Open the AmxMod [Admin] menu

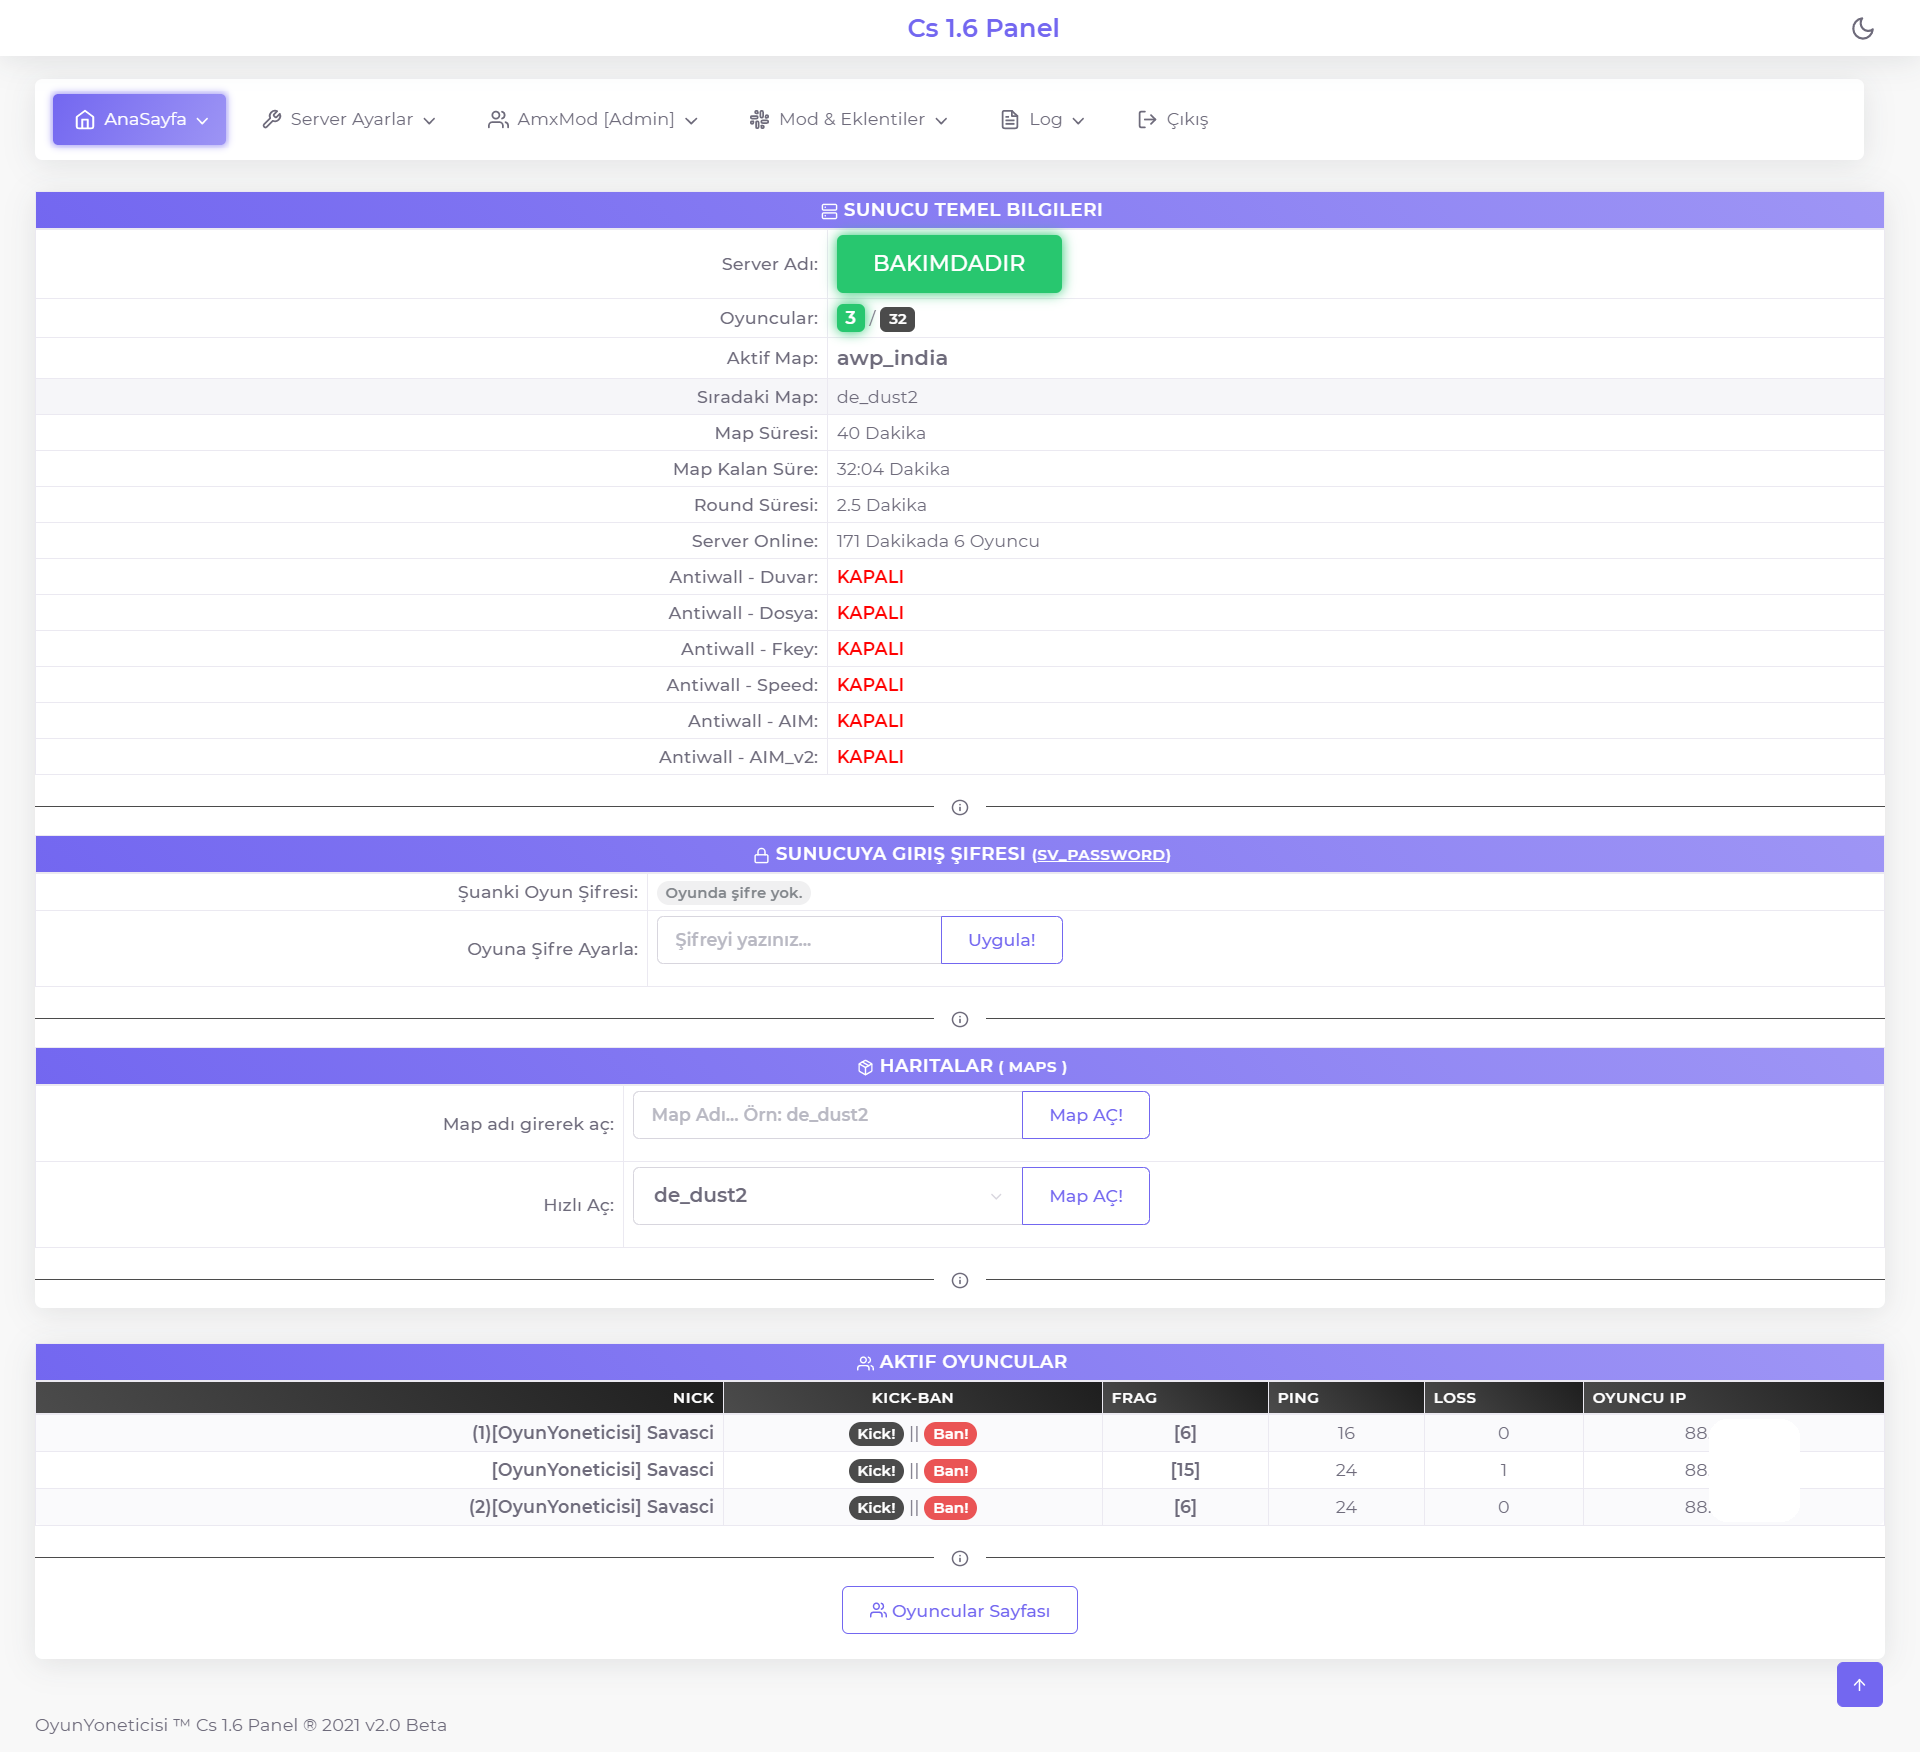[593, 120]
